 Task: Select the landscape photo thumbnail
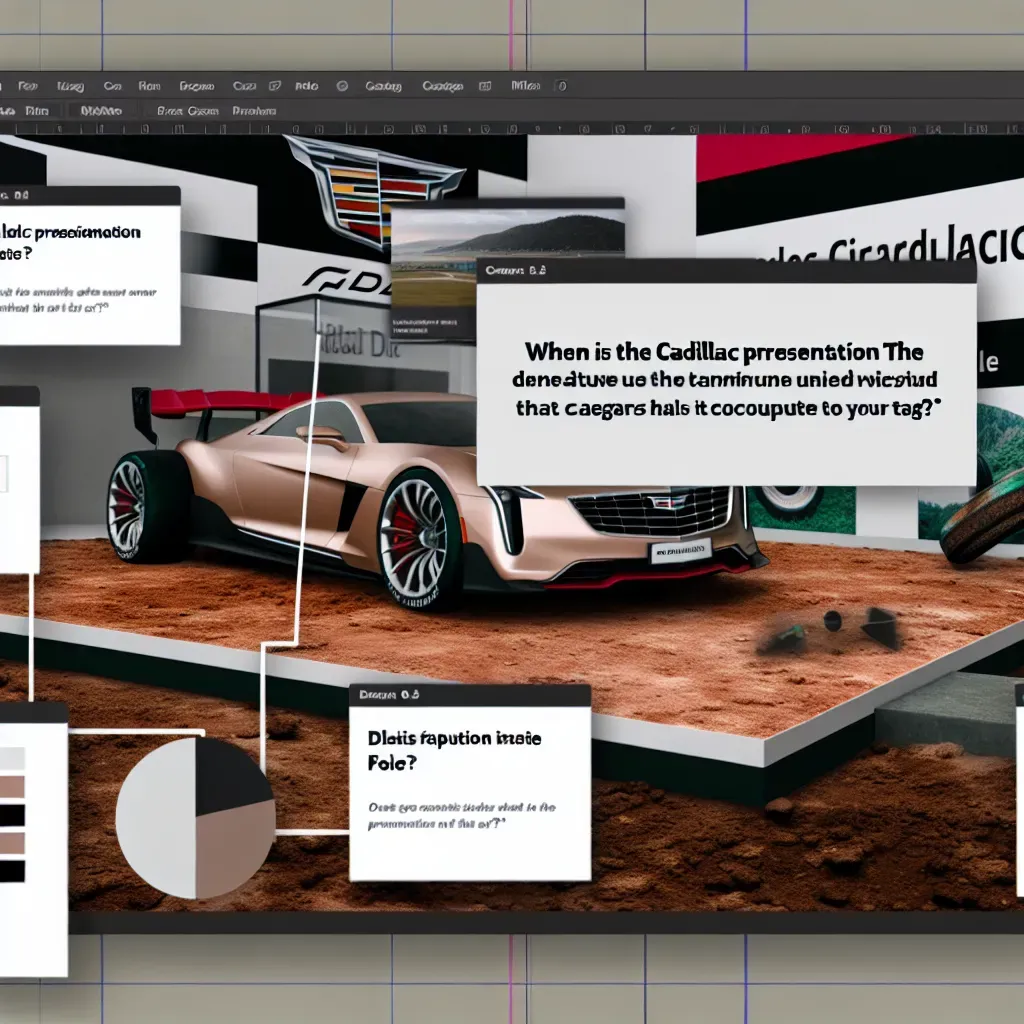coord(507,269)
